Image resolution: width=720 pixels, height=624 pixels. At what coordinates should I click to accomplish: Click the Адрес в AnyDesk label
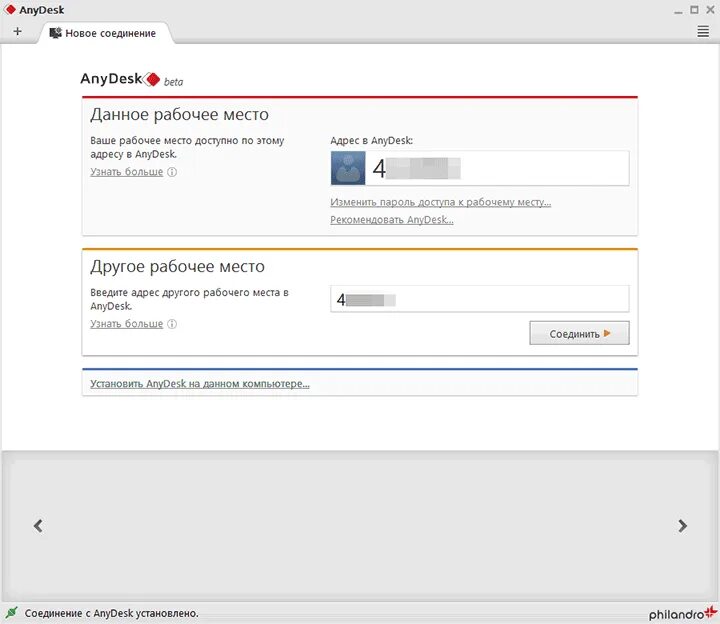371,141
